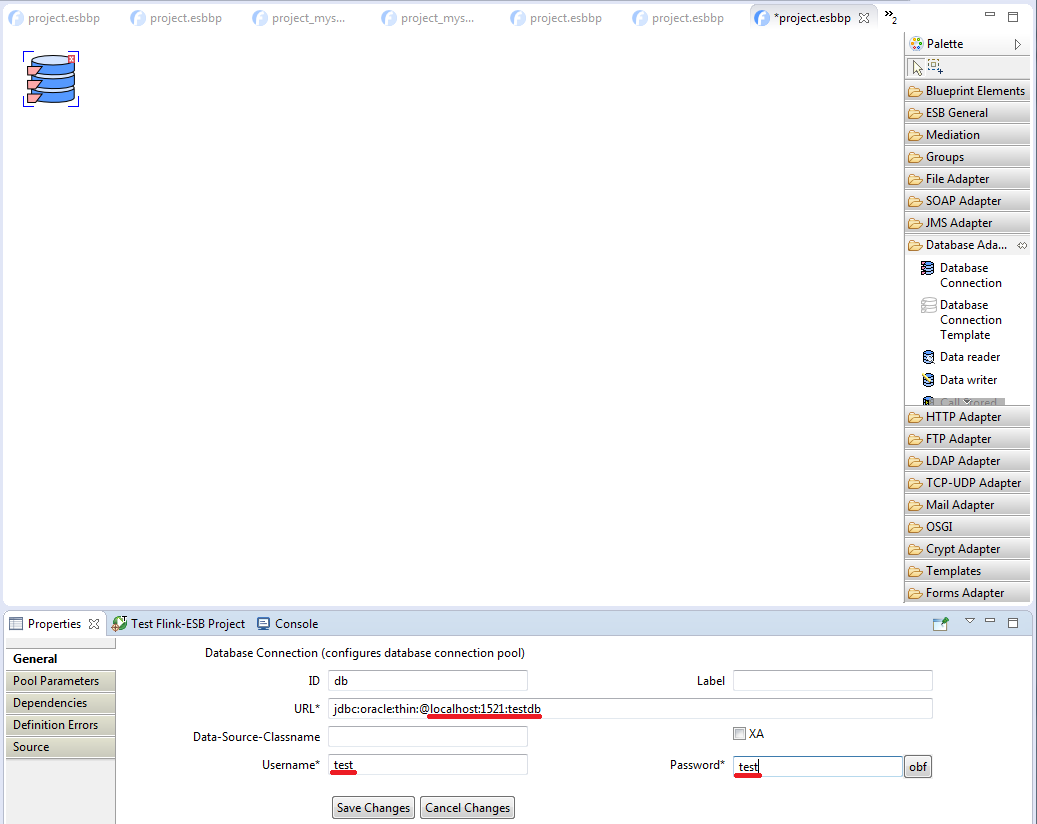Expand the SOAP Adapter palette drawer
This screenshot has width=1037, height=824.
coord(963,201)
